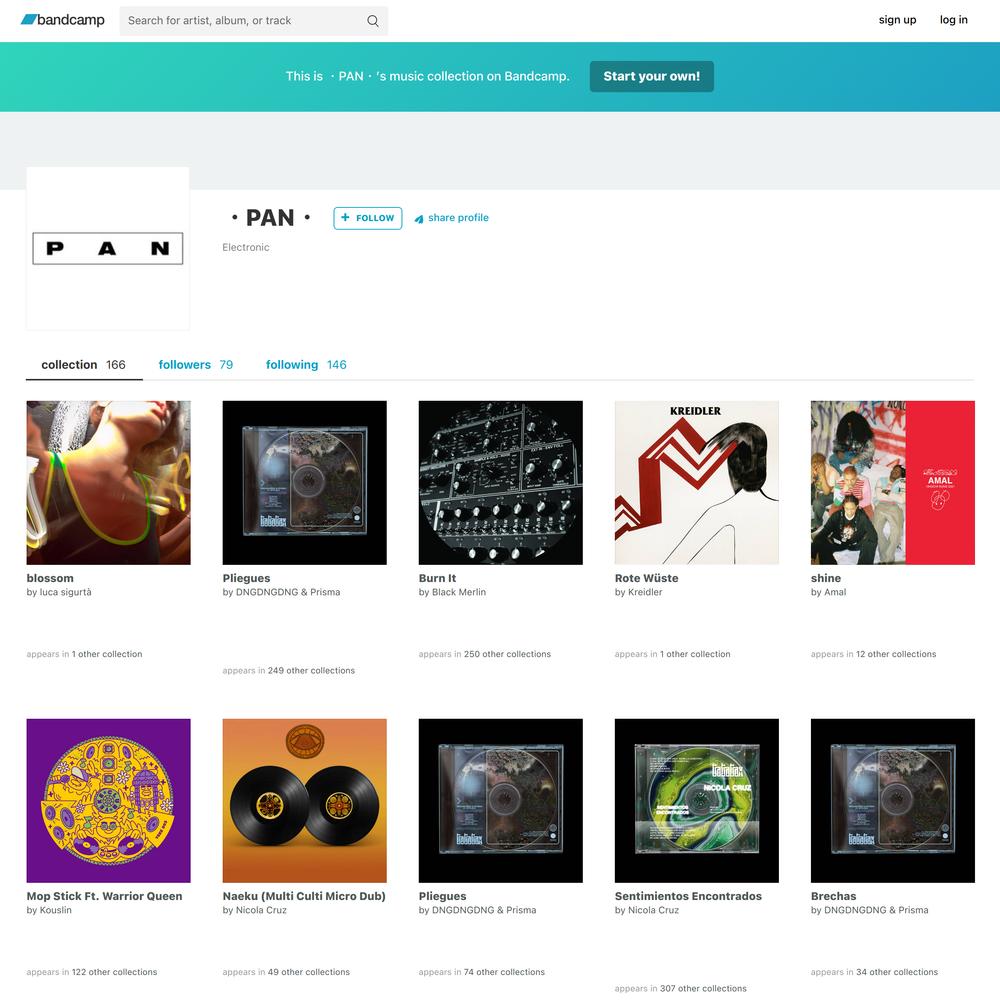This screenshot has width=1000, height=1000.
Task: Click the share profile paper-plane icon
Action: point(419,219)
